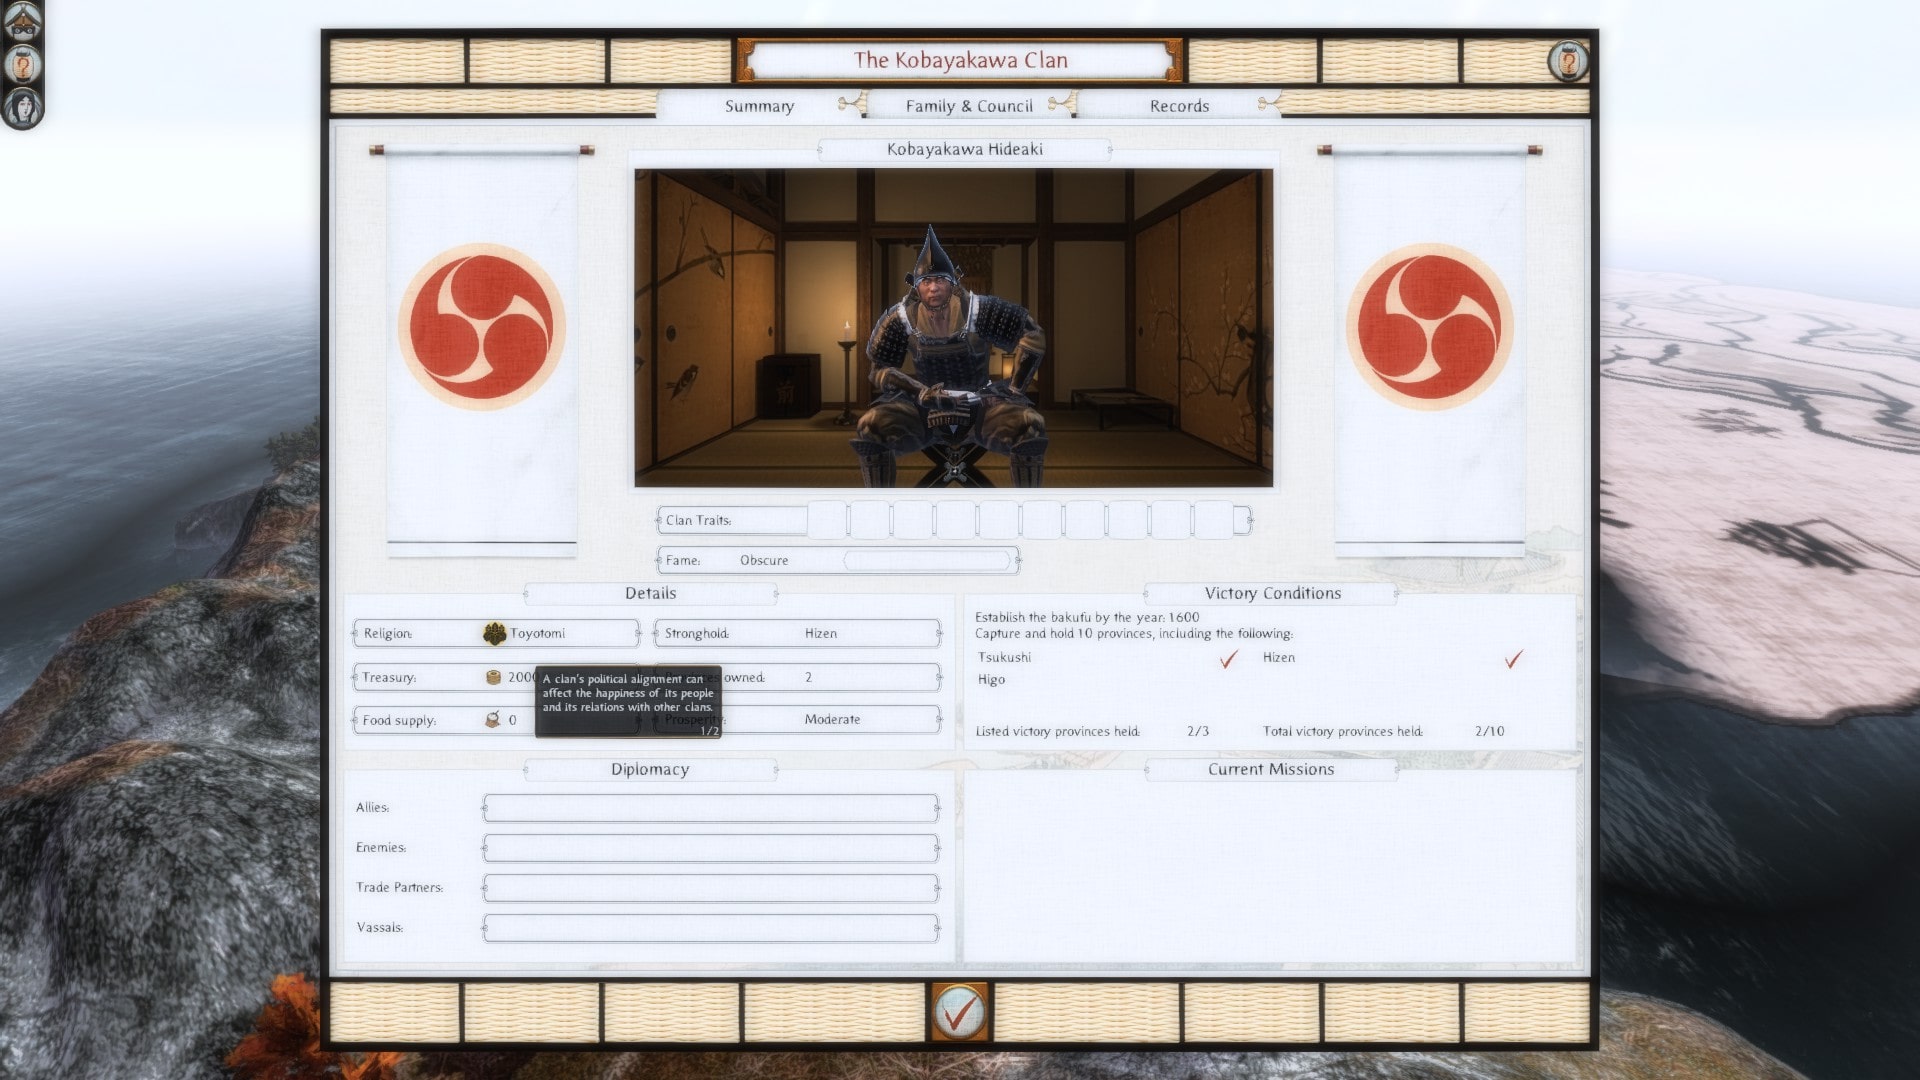Click the Stronghold 'Hizen' value
Viewport: 1920px width, 1080px height.
821,633
